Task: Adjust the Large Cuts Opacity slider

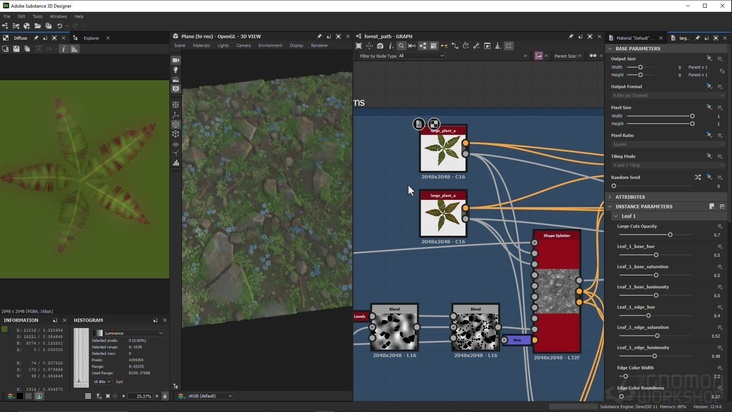Action: [x=670, y=235]
